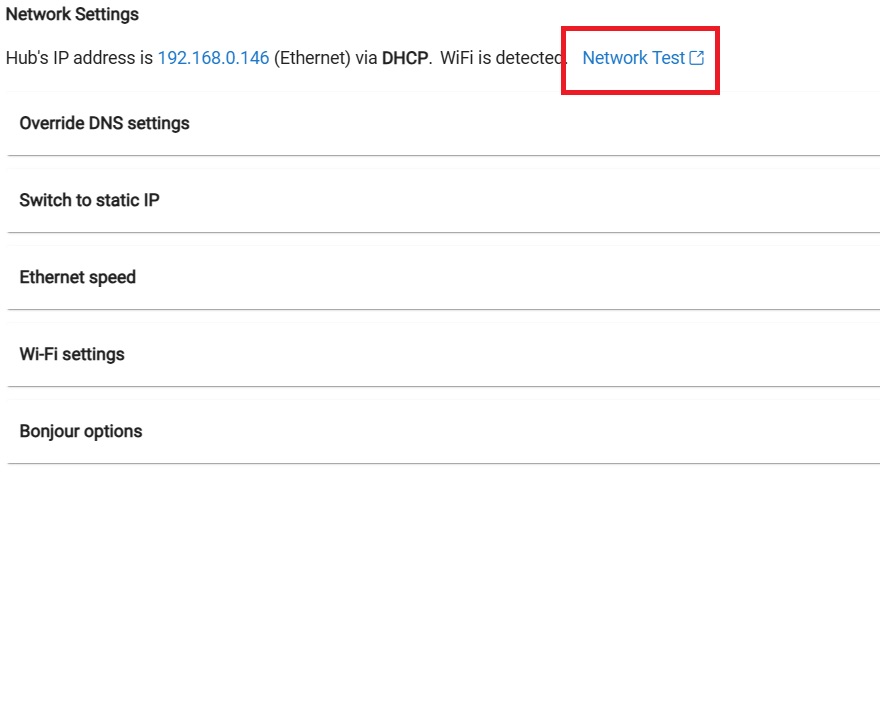Expand the Wi-Fi settings section
This screenshot has width=880, height=705.
pos(443,354)
